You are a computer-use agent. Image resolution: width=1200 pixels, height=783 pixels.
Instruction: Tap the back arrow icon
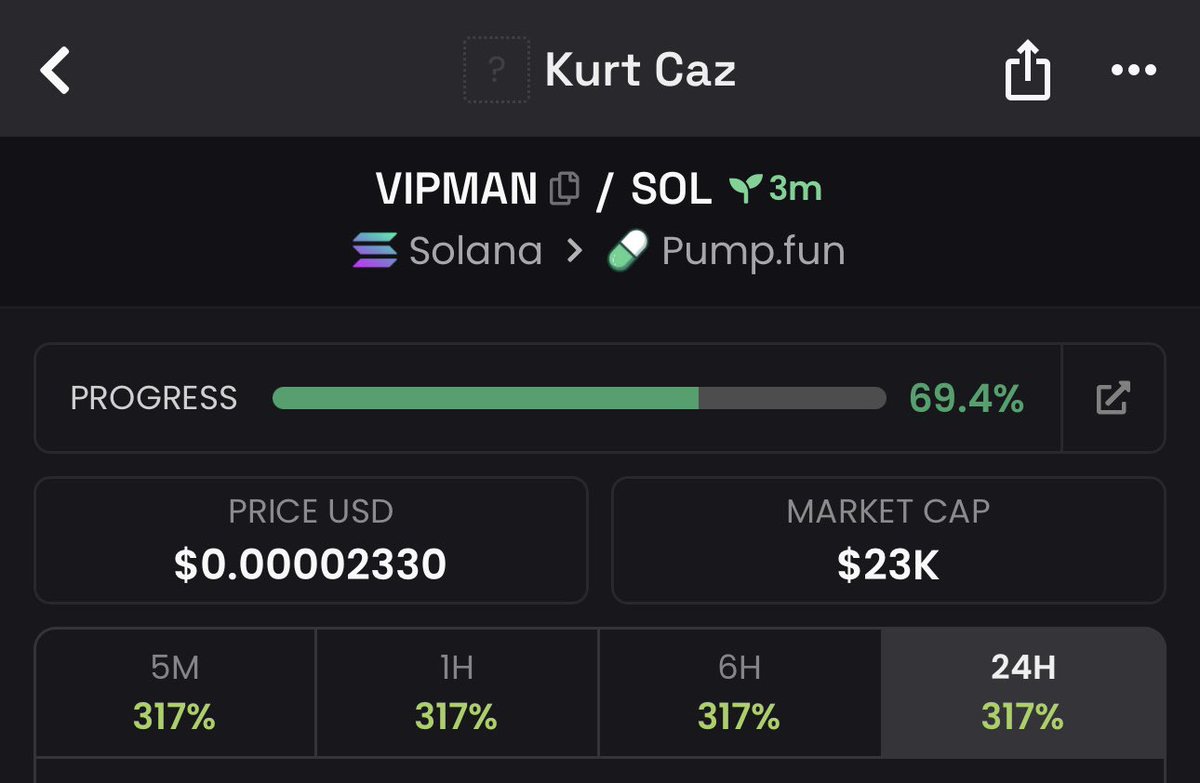[55, 71]
